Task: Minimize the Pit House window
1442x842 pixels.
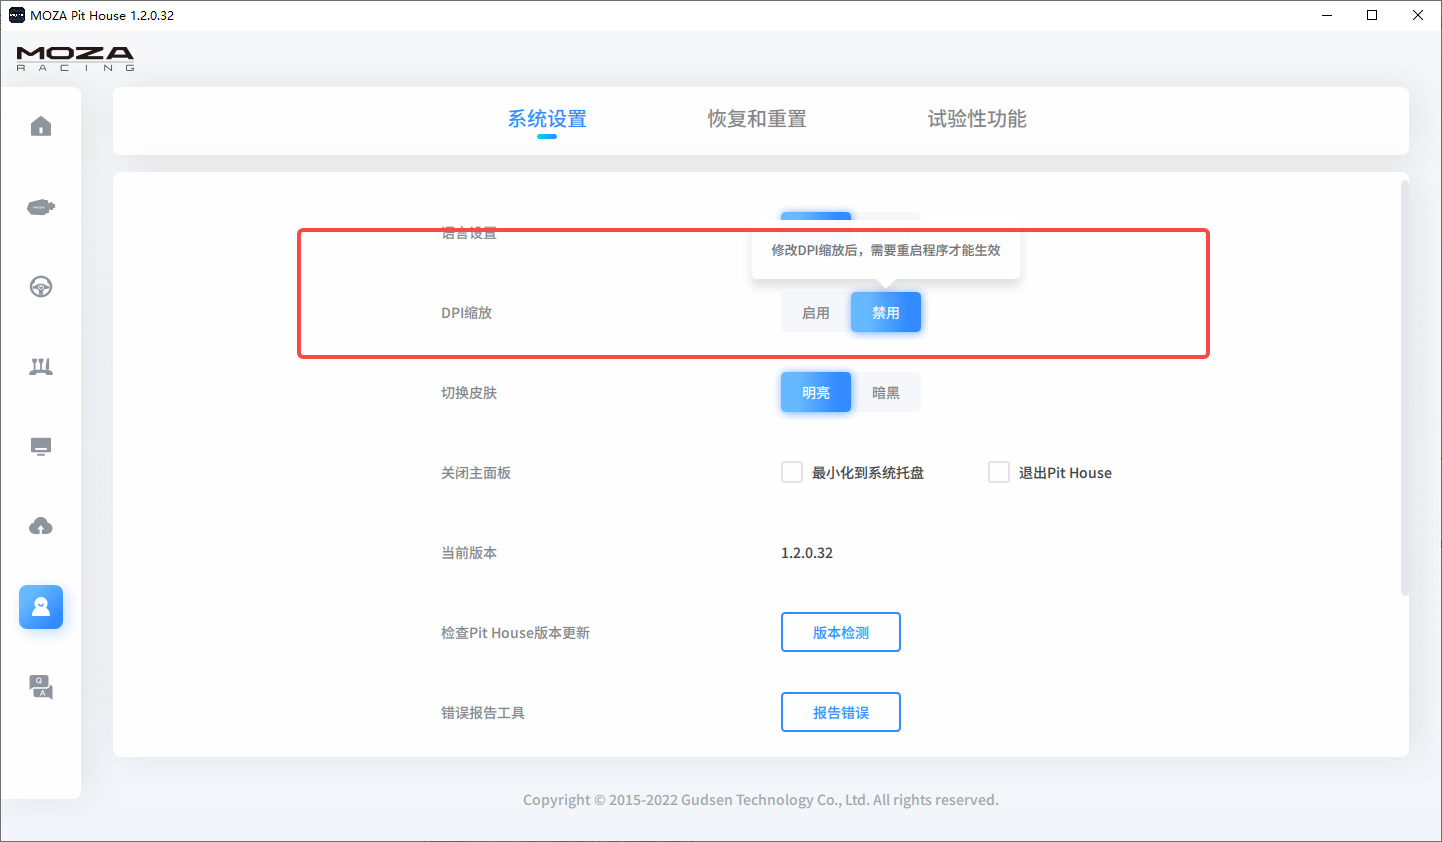Action: (x=1327, y=15)
